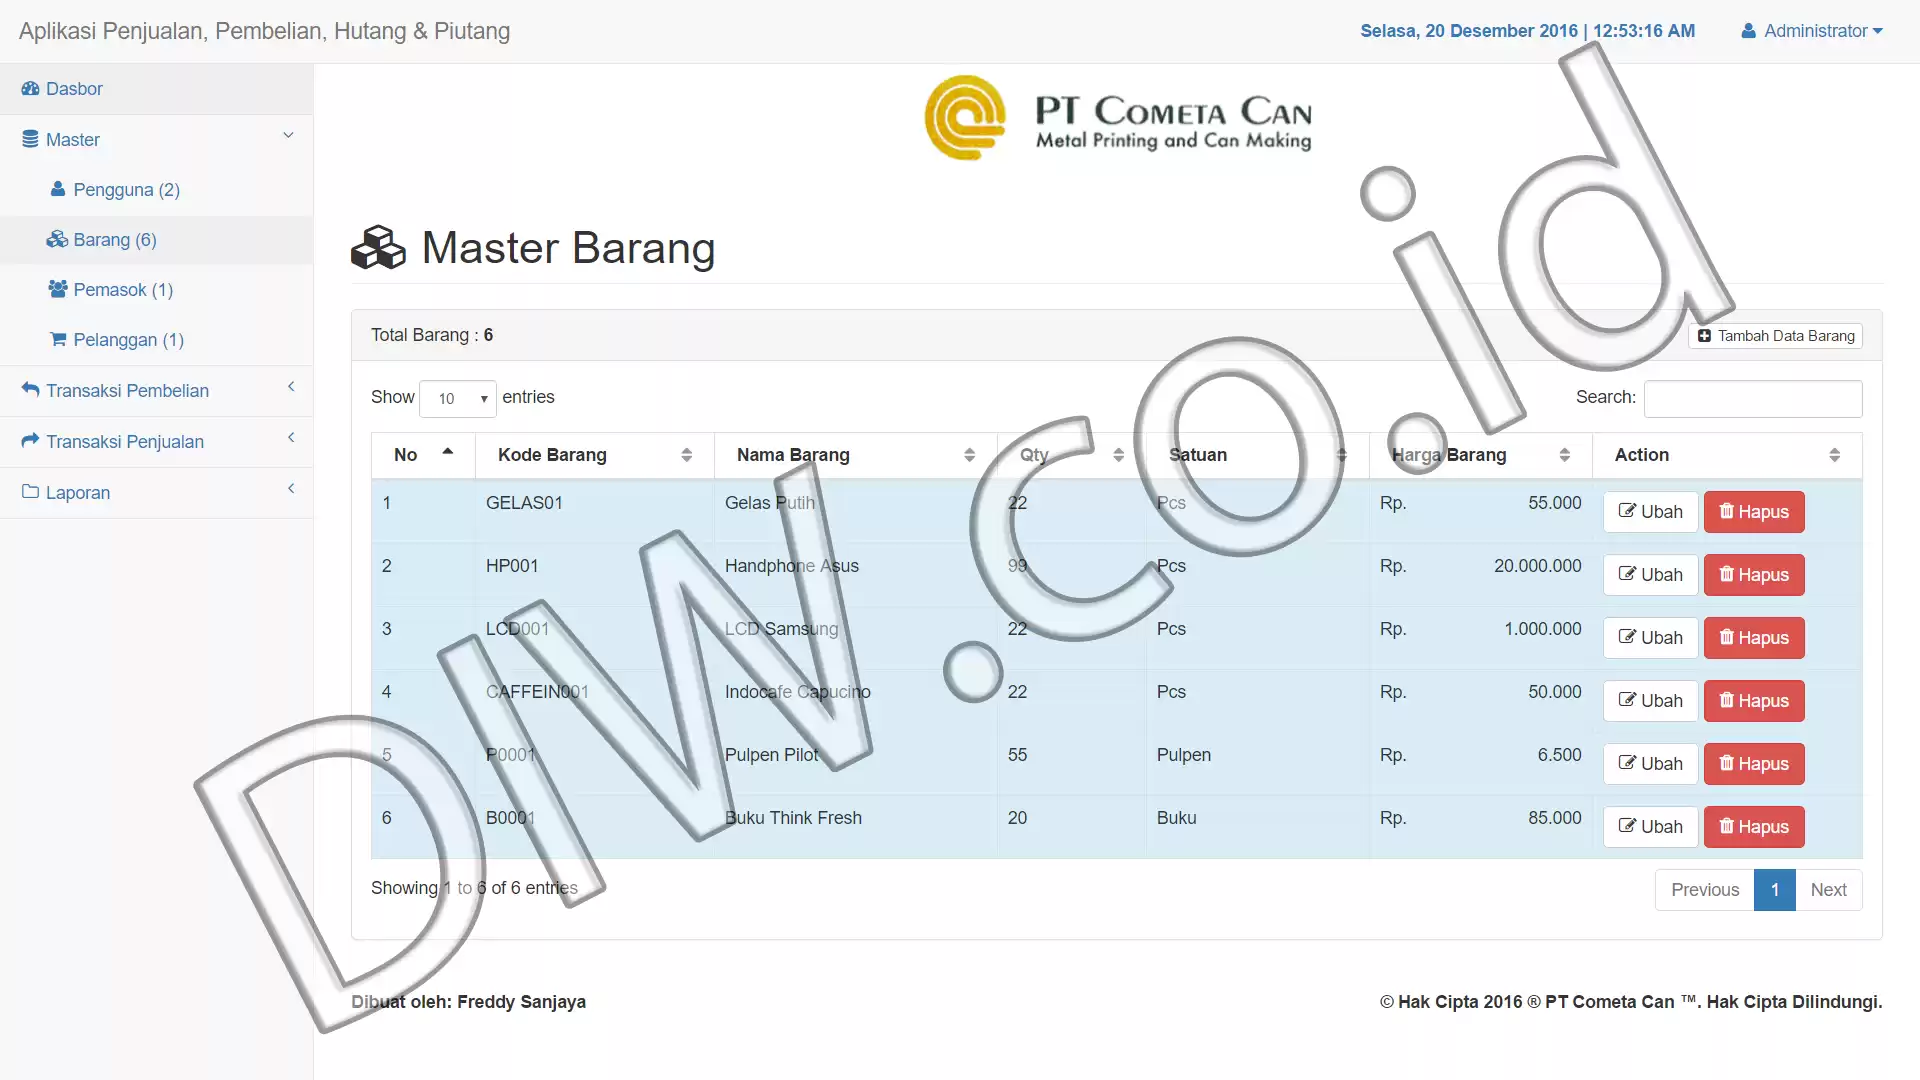Click the Laporan folder icon

click(x=30, y=492)
